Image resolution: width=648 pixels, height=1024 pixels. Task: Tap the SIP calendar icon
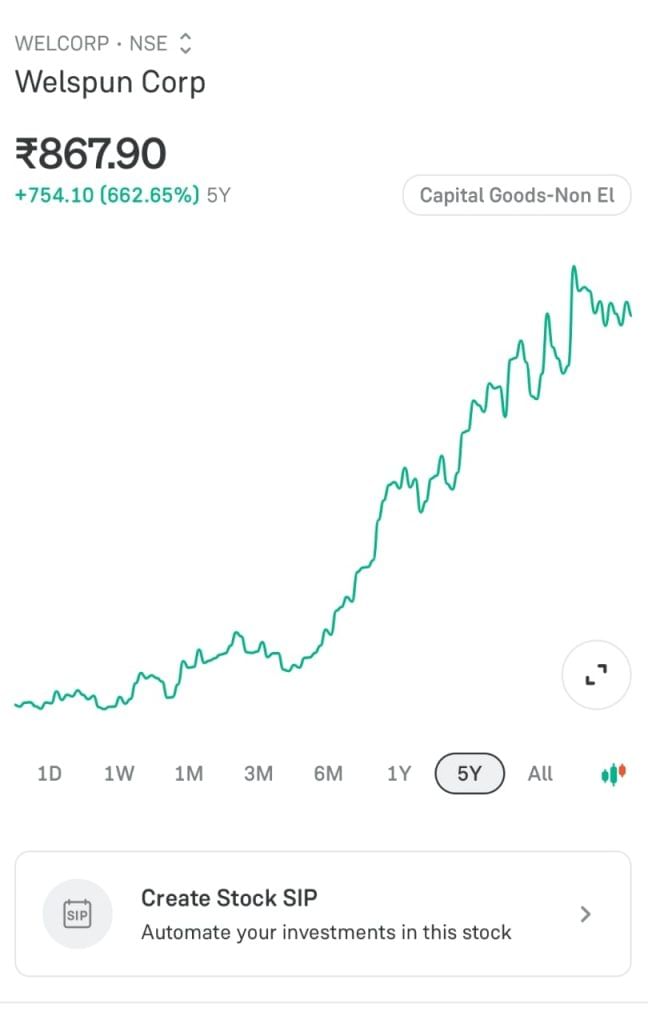(77, 913)
